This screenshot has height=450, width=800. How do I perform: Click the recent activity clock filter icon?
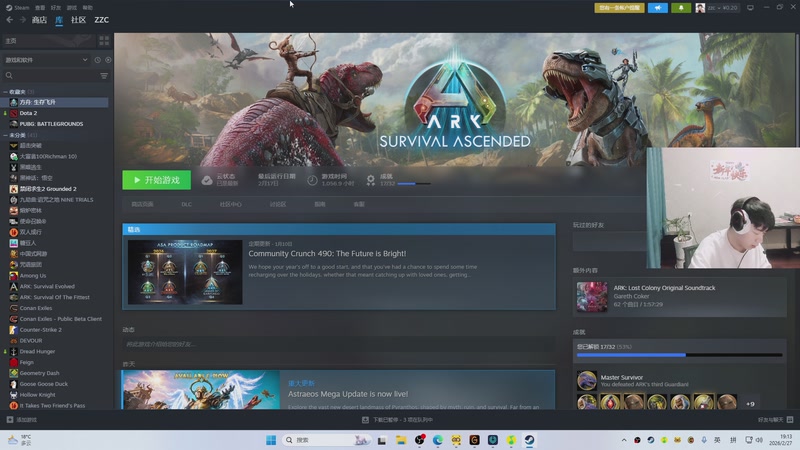97,60
